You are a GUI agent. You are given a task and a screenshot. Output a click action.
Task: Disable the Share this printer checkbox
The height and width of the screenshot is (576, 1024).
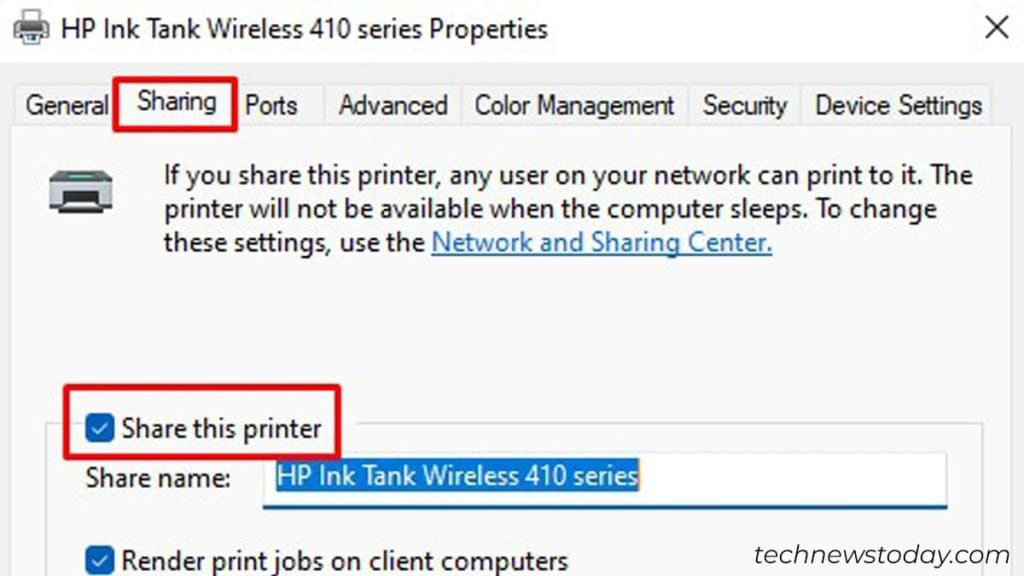99,426
